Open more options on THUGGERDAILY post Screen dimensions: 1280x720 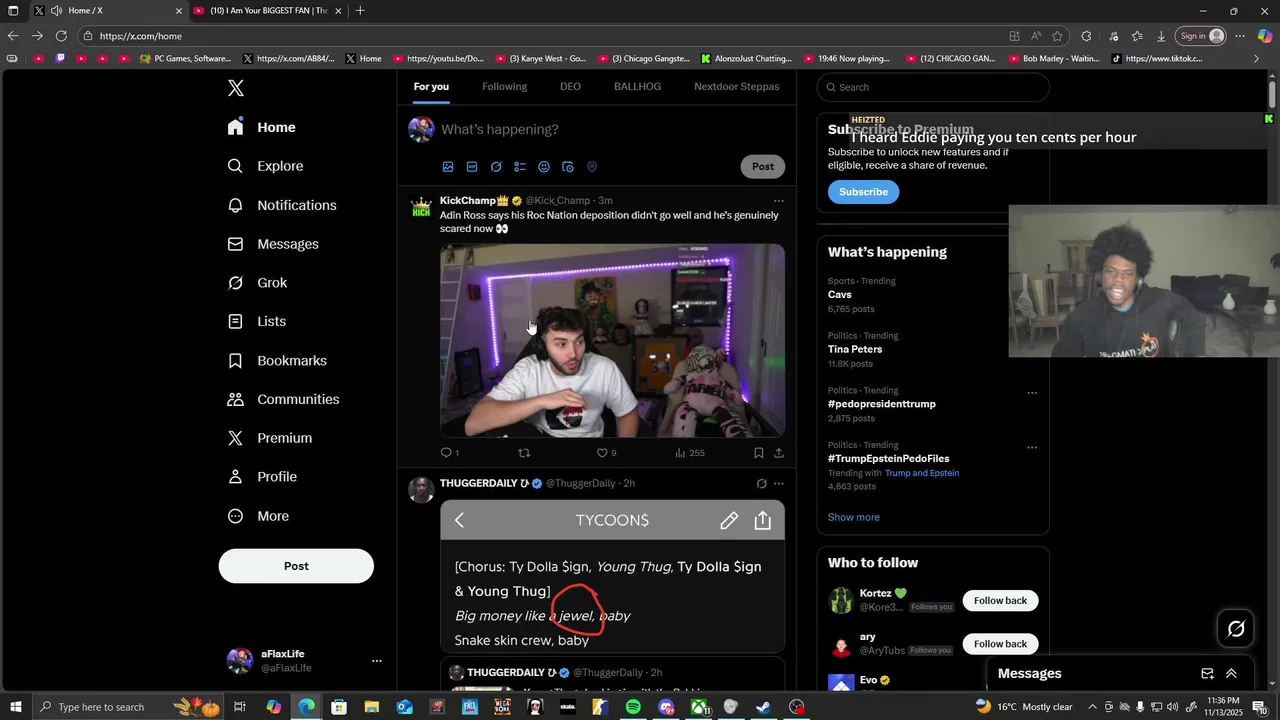779,484
